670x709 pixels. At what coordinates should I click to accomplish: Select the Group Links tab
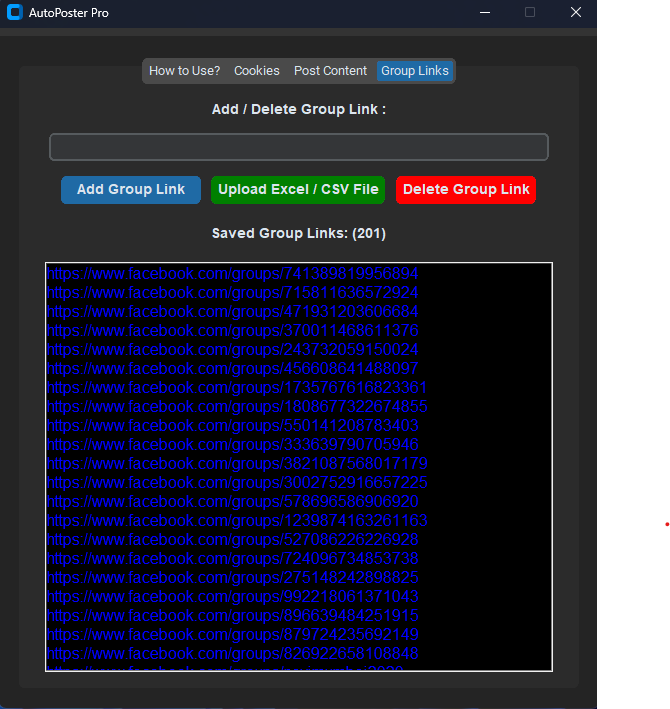415,71
